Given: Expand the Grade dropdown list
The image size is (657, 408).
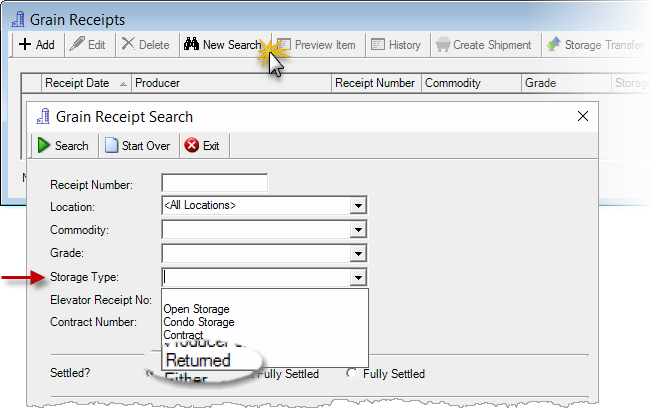Looking at the screenshot, I should point(358,253).
